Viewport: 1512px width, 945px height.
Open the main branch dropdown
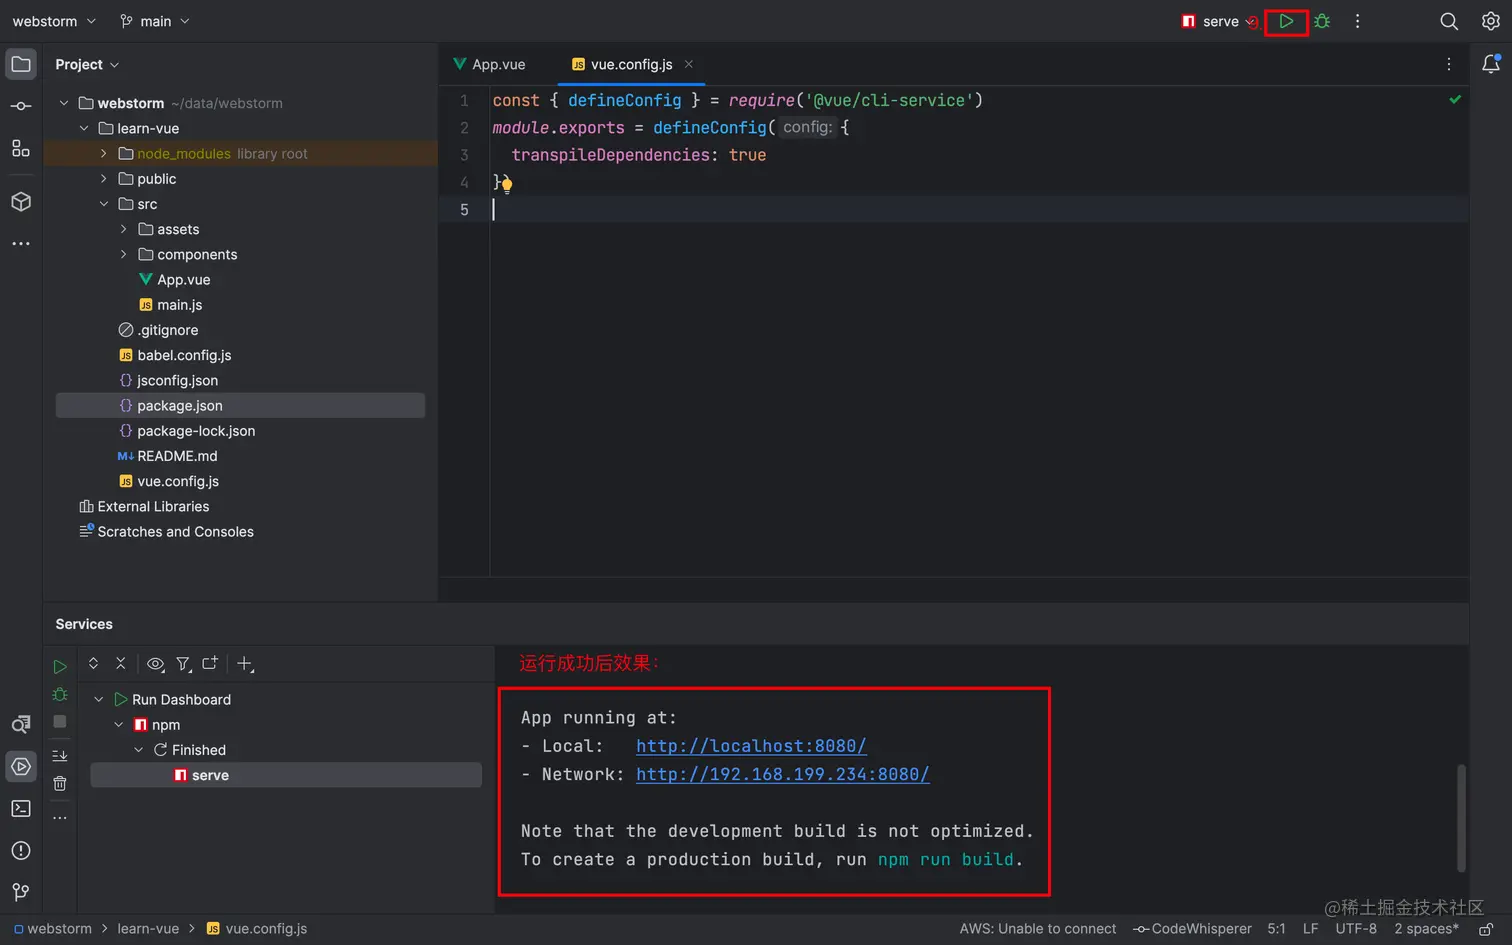coord(155,21)
